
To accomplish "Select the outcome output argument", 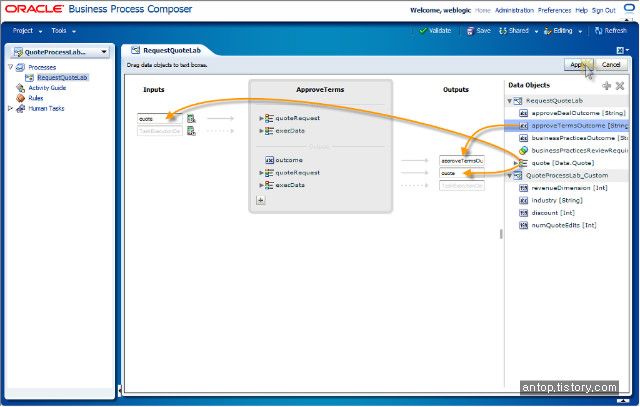I will click(289, 160).
